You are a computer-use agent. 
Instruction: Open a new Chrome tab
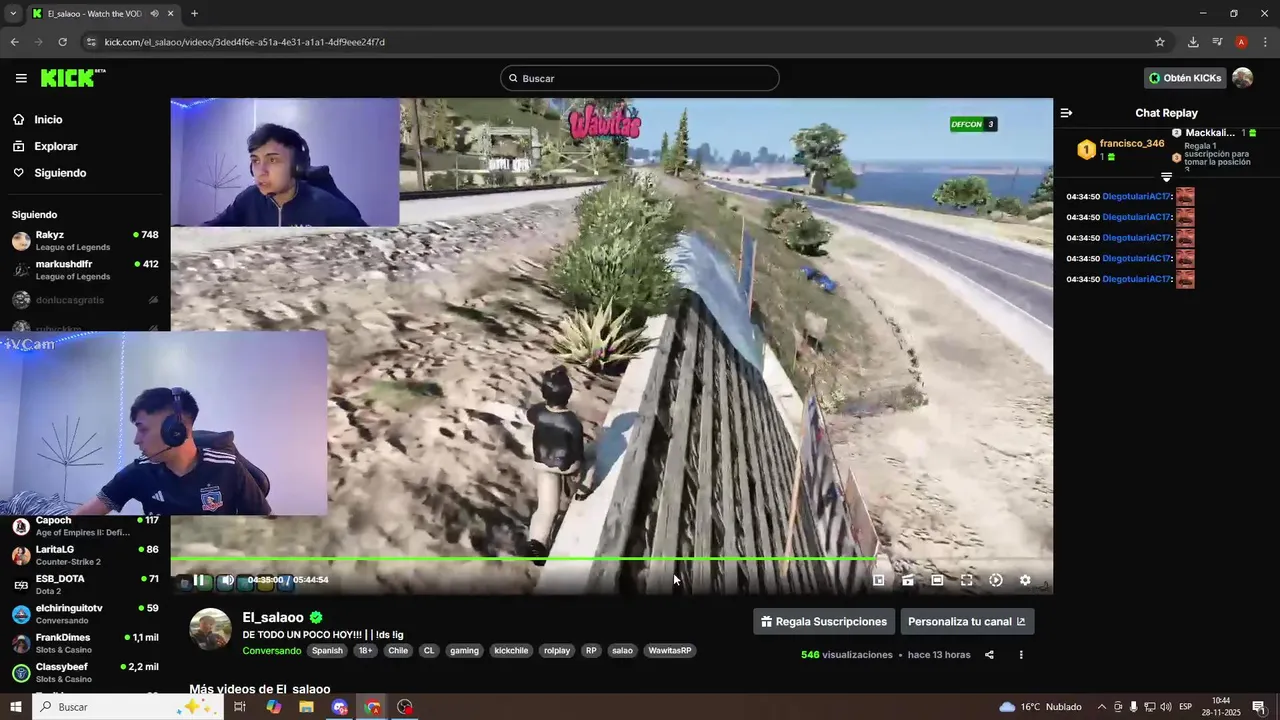pyautogui.click(x=194, y=14)
